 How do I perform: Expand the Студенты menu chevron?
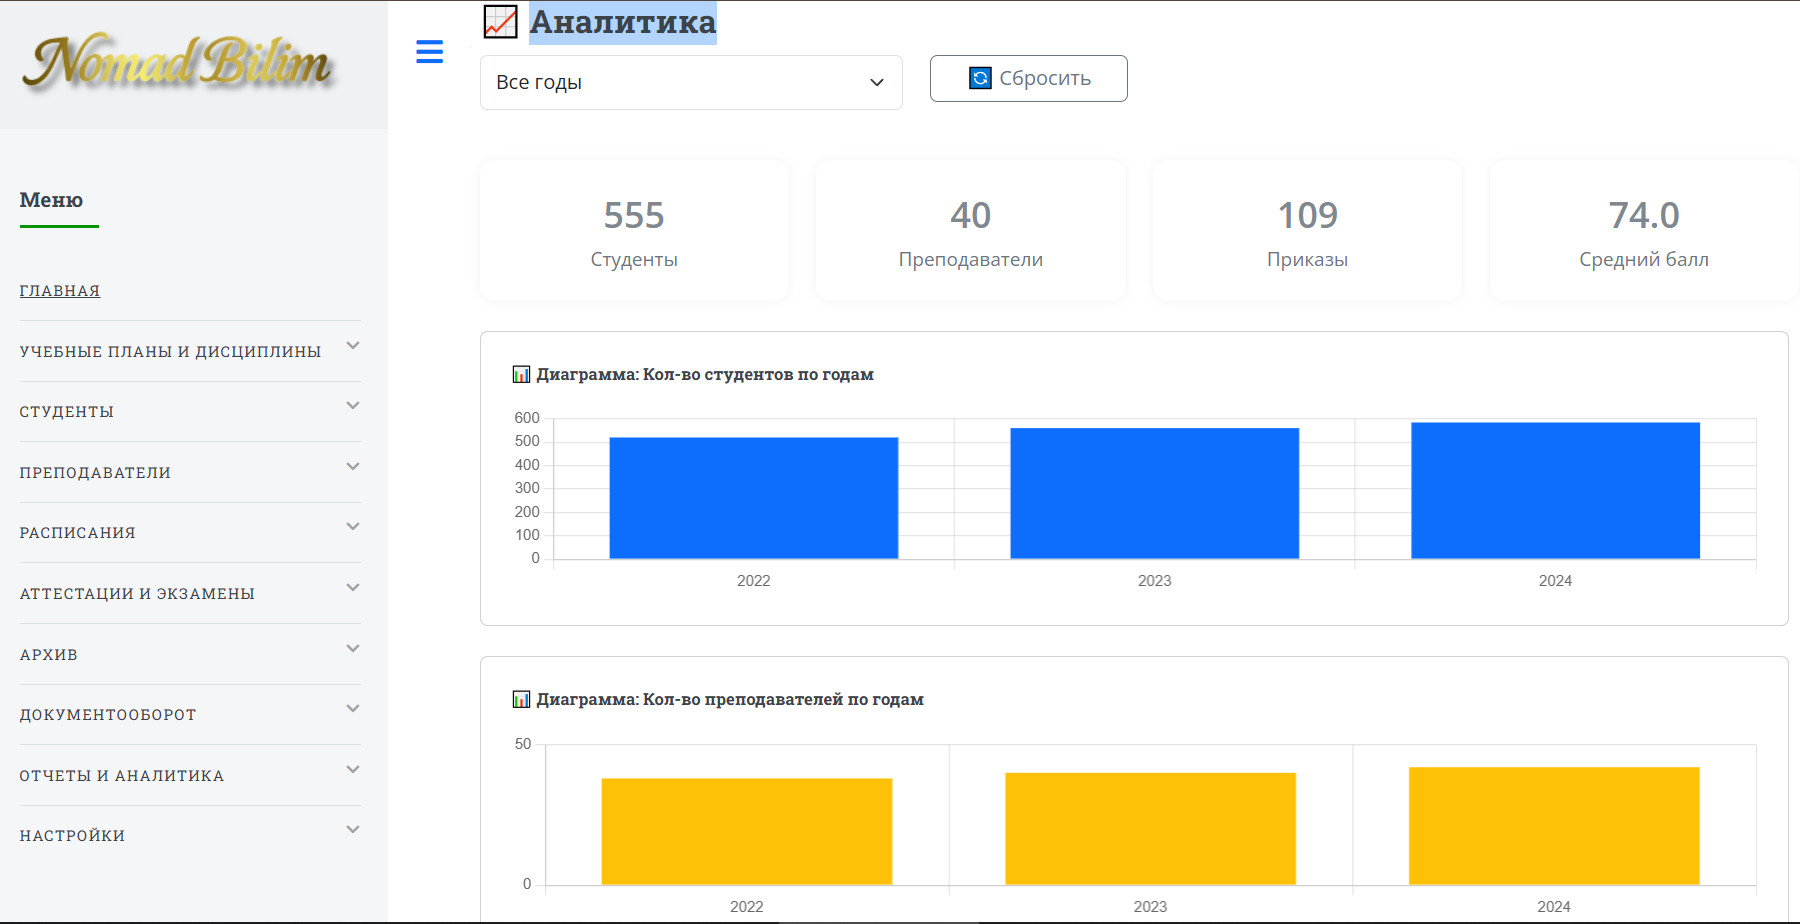coord(352,406)
